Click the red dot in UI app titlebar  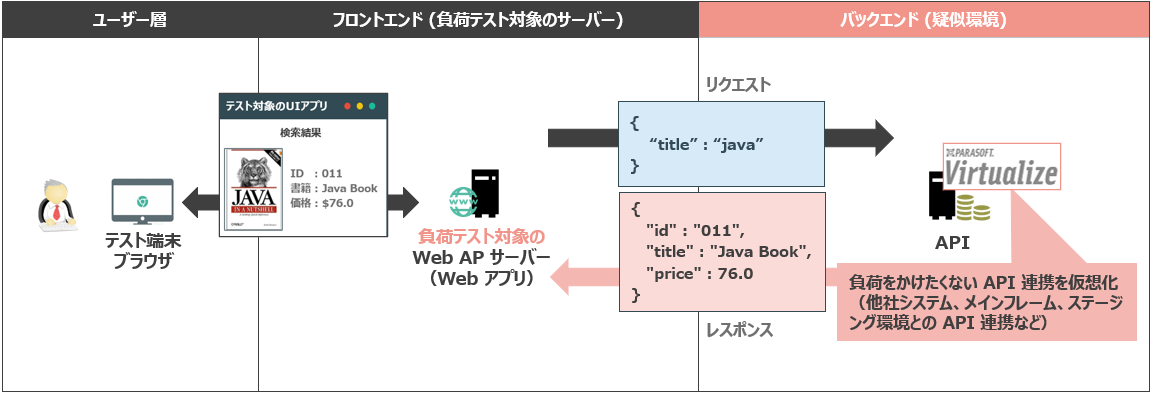coord(348,106)
